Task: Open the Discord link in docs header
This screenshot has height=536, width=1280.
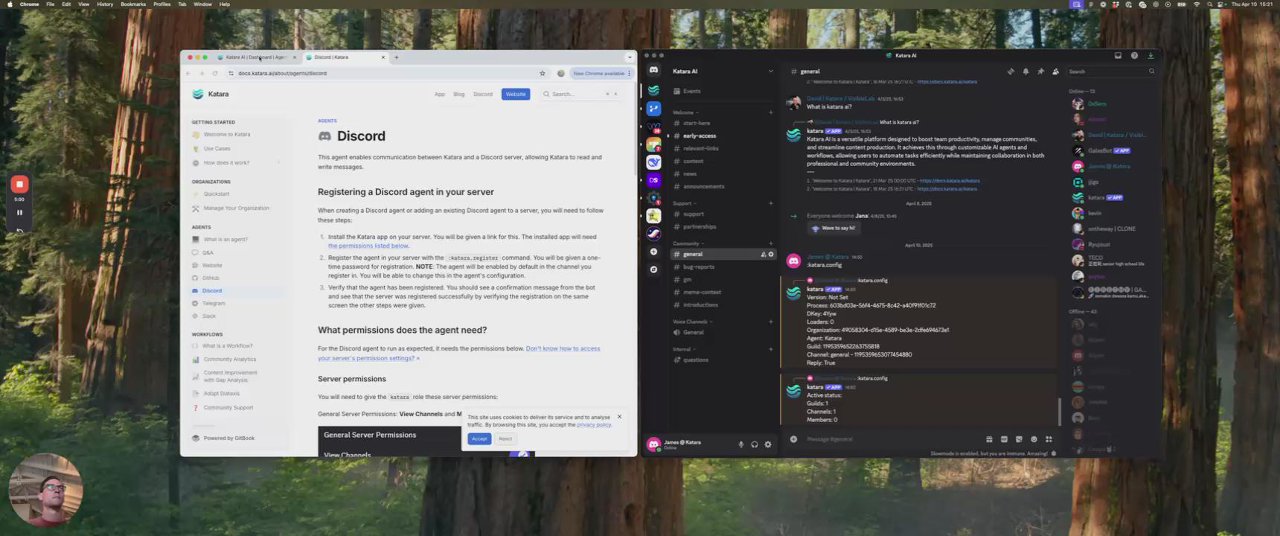Action: (483, 94)
